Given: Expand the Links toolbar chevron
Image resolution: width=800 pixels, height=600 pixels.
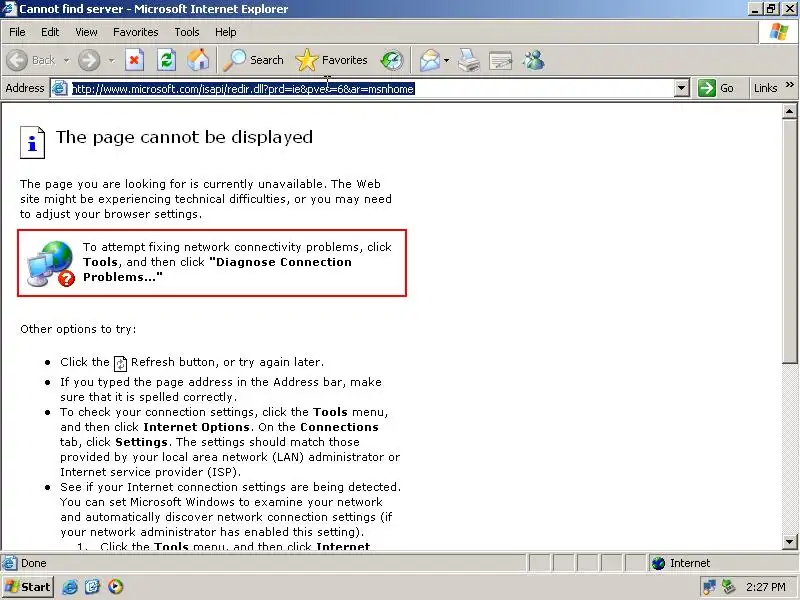Looking at the screenshot, I should pyautogui.click(x=790, y=85).
